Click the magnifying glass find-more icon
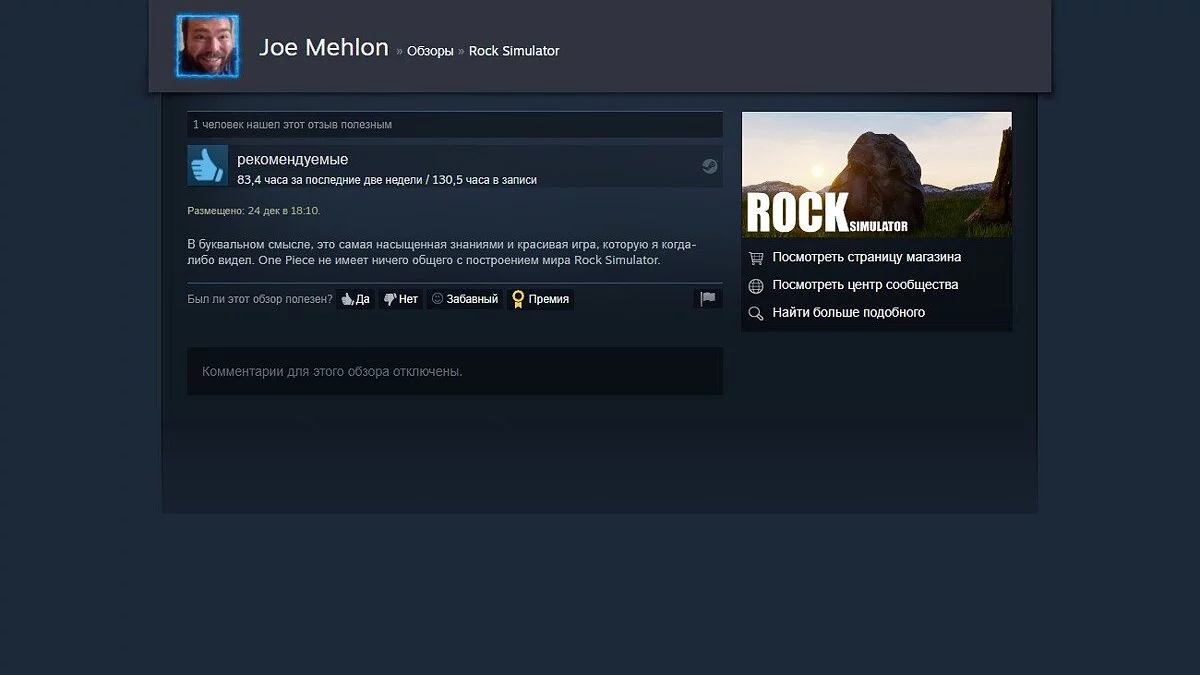1200x675 pixels. point(756,313)
